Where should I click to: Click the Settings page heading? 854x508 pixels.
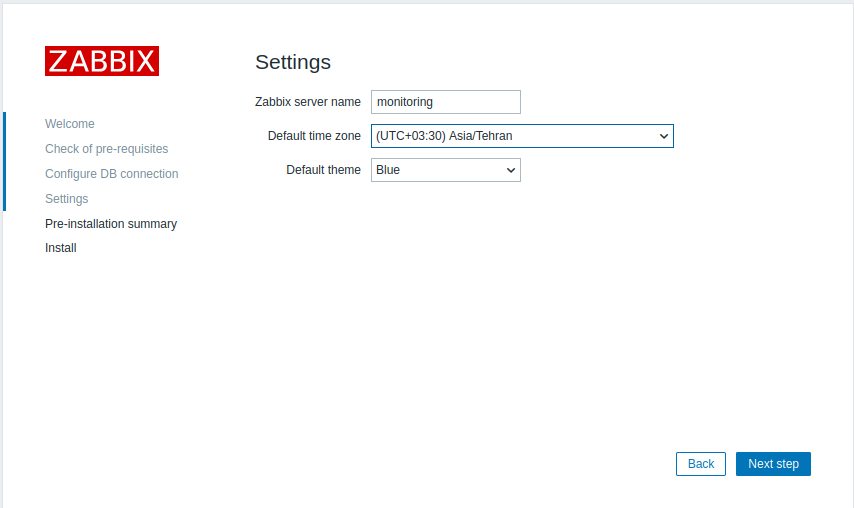tap(293, 62)
